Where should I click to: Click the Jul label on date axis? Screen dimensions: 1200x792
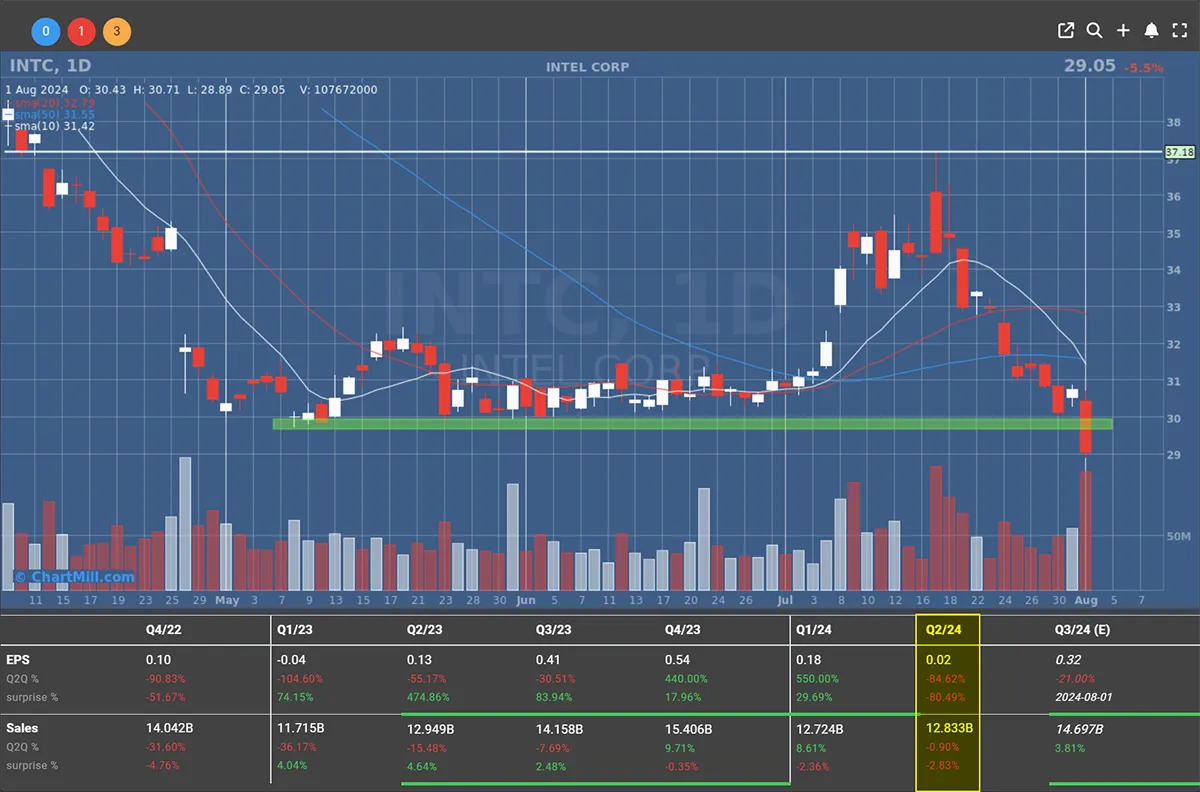pyautogui.click(x=785, y=600)
